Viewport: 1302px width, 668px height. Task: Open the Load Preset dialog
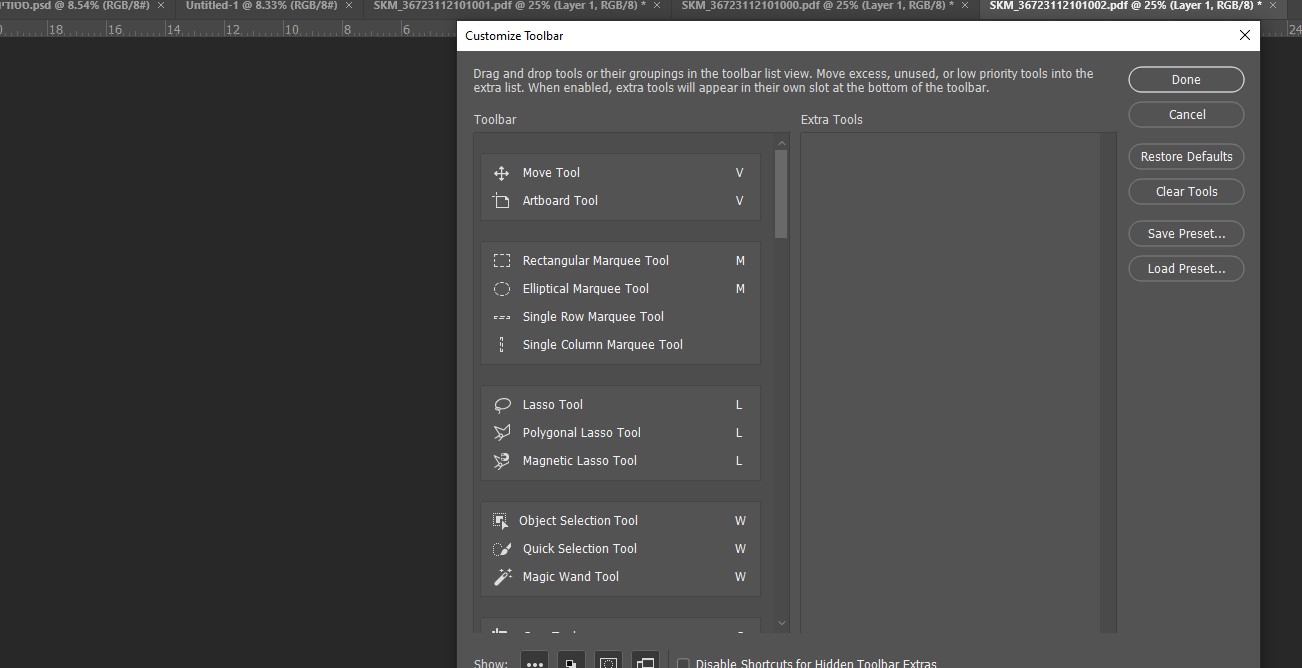tap(1186, 269)
